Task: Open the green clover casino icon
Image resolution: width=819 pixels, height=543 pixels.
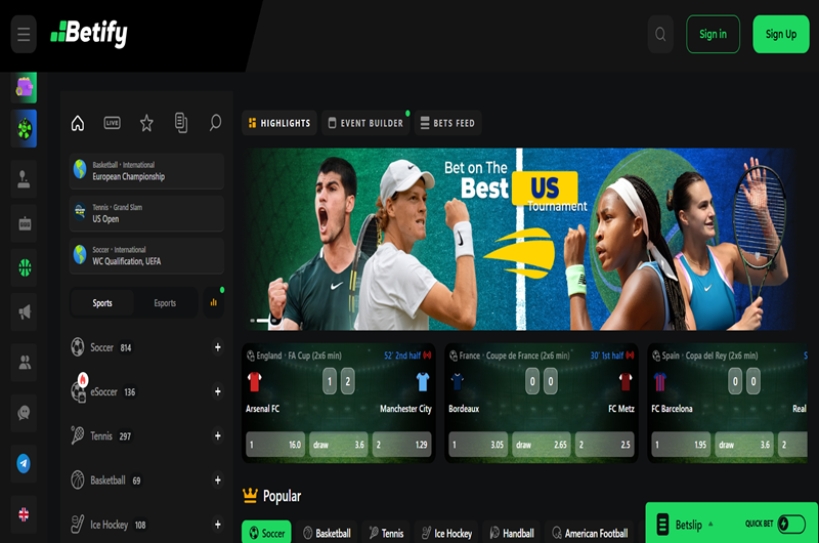Action: click(24, 128)
